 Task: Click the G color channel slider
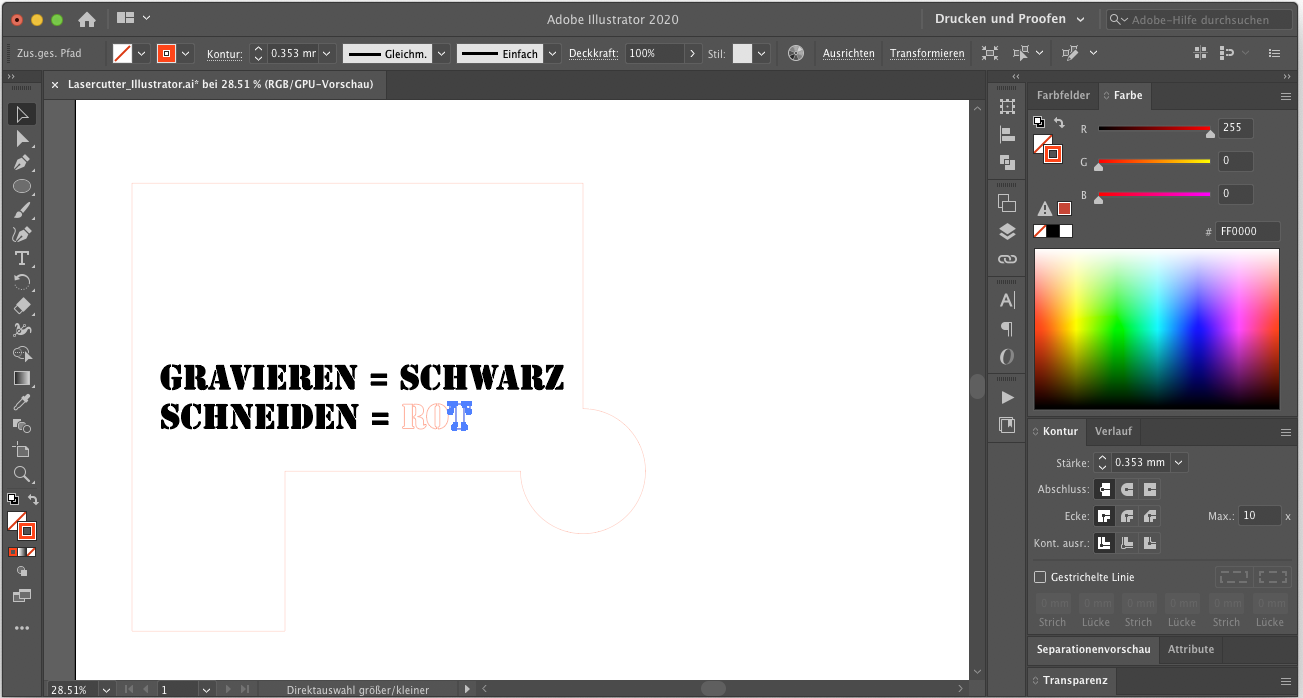1154,161
